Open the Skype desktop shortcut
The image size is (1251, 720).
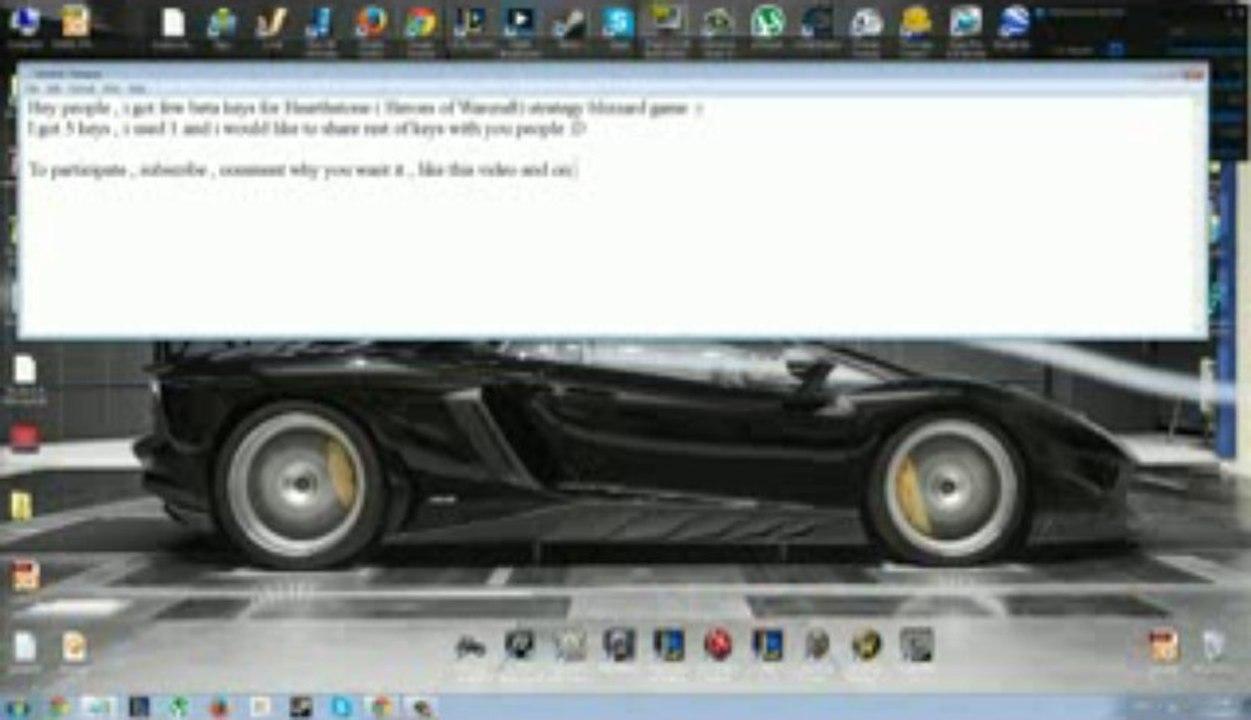pos(618,23)
